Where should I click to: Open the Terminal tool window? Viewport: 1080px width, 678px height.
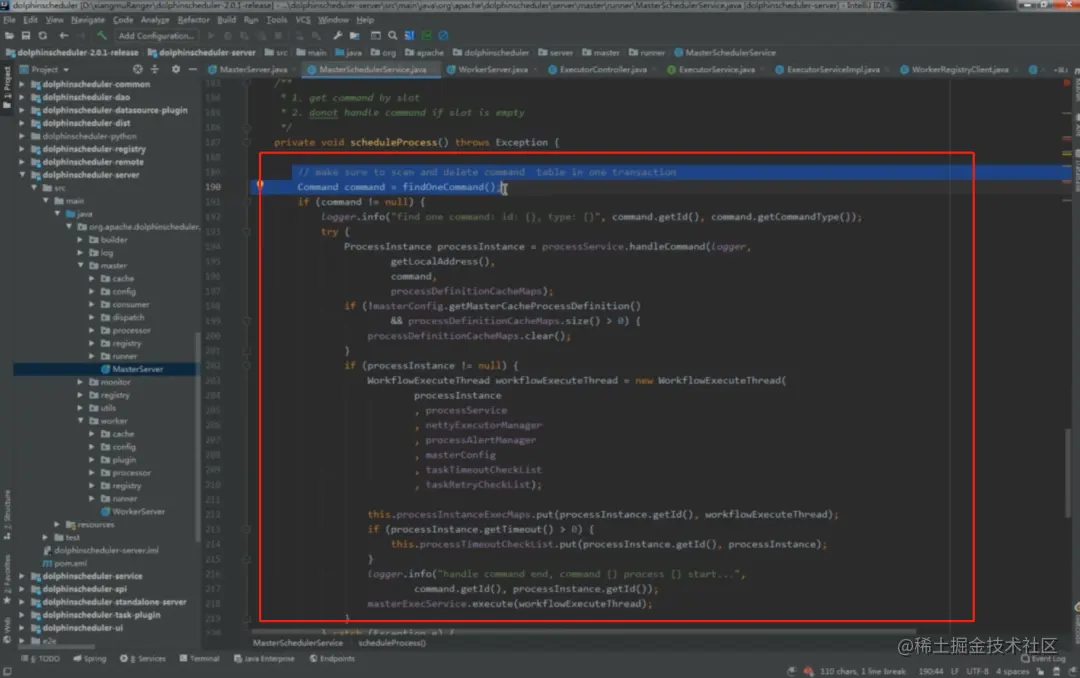(200, 659)
